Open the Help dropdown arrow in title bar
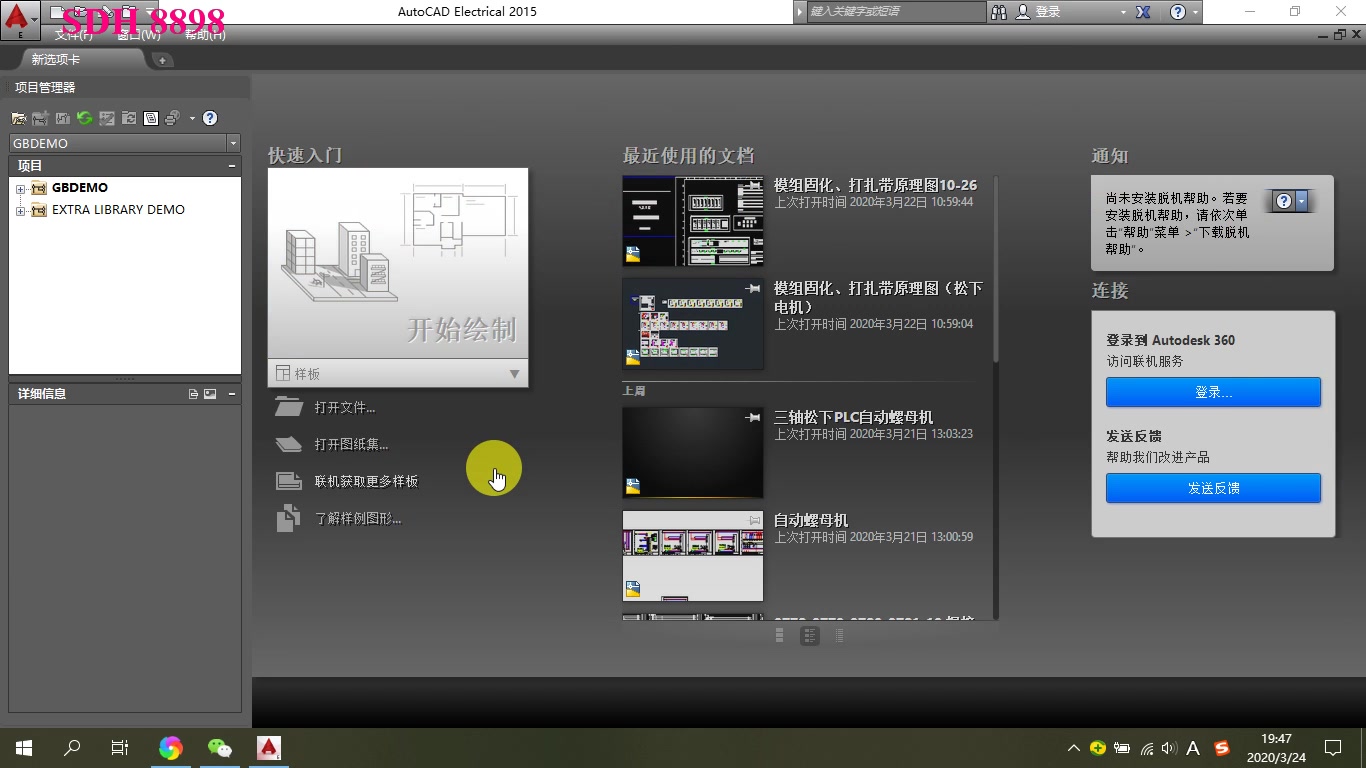The image size is (1366, 768). point(1196,12)
